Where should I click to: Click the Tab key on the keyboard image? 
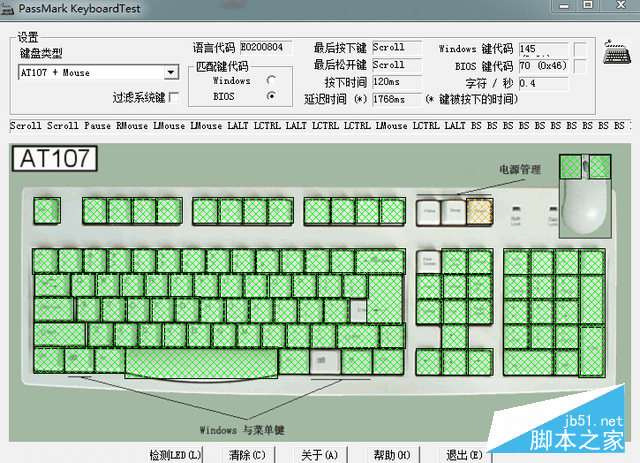52,286
